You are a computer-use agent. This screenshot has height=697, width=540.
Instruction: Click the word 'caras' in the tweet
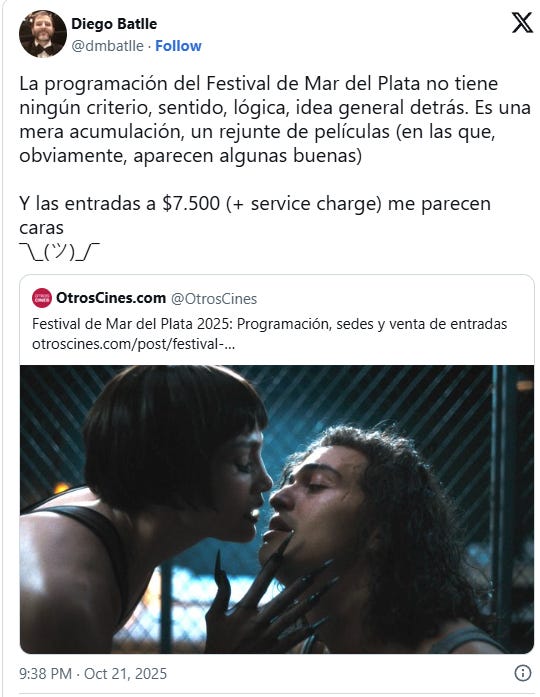41,228
